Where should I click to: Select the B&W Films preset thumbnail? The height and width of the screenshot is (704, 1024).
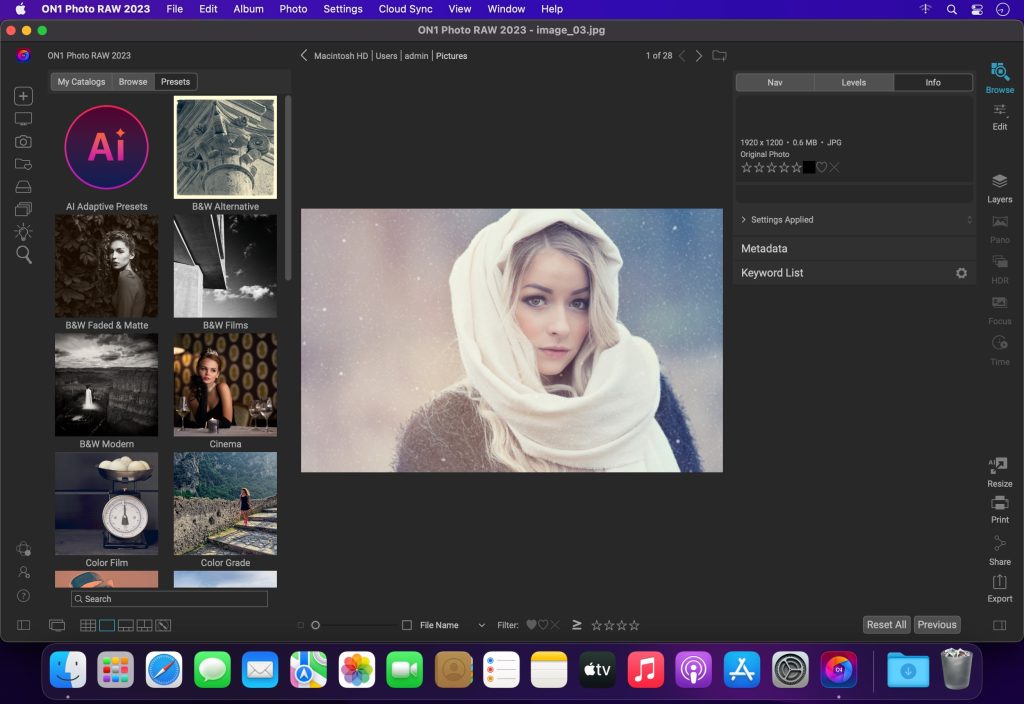point(225,265)
